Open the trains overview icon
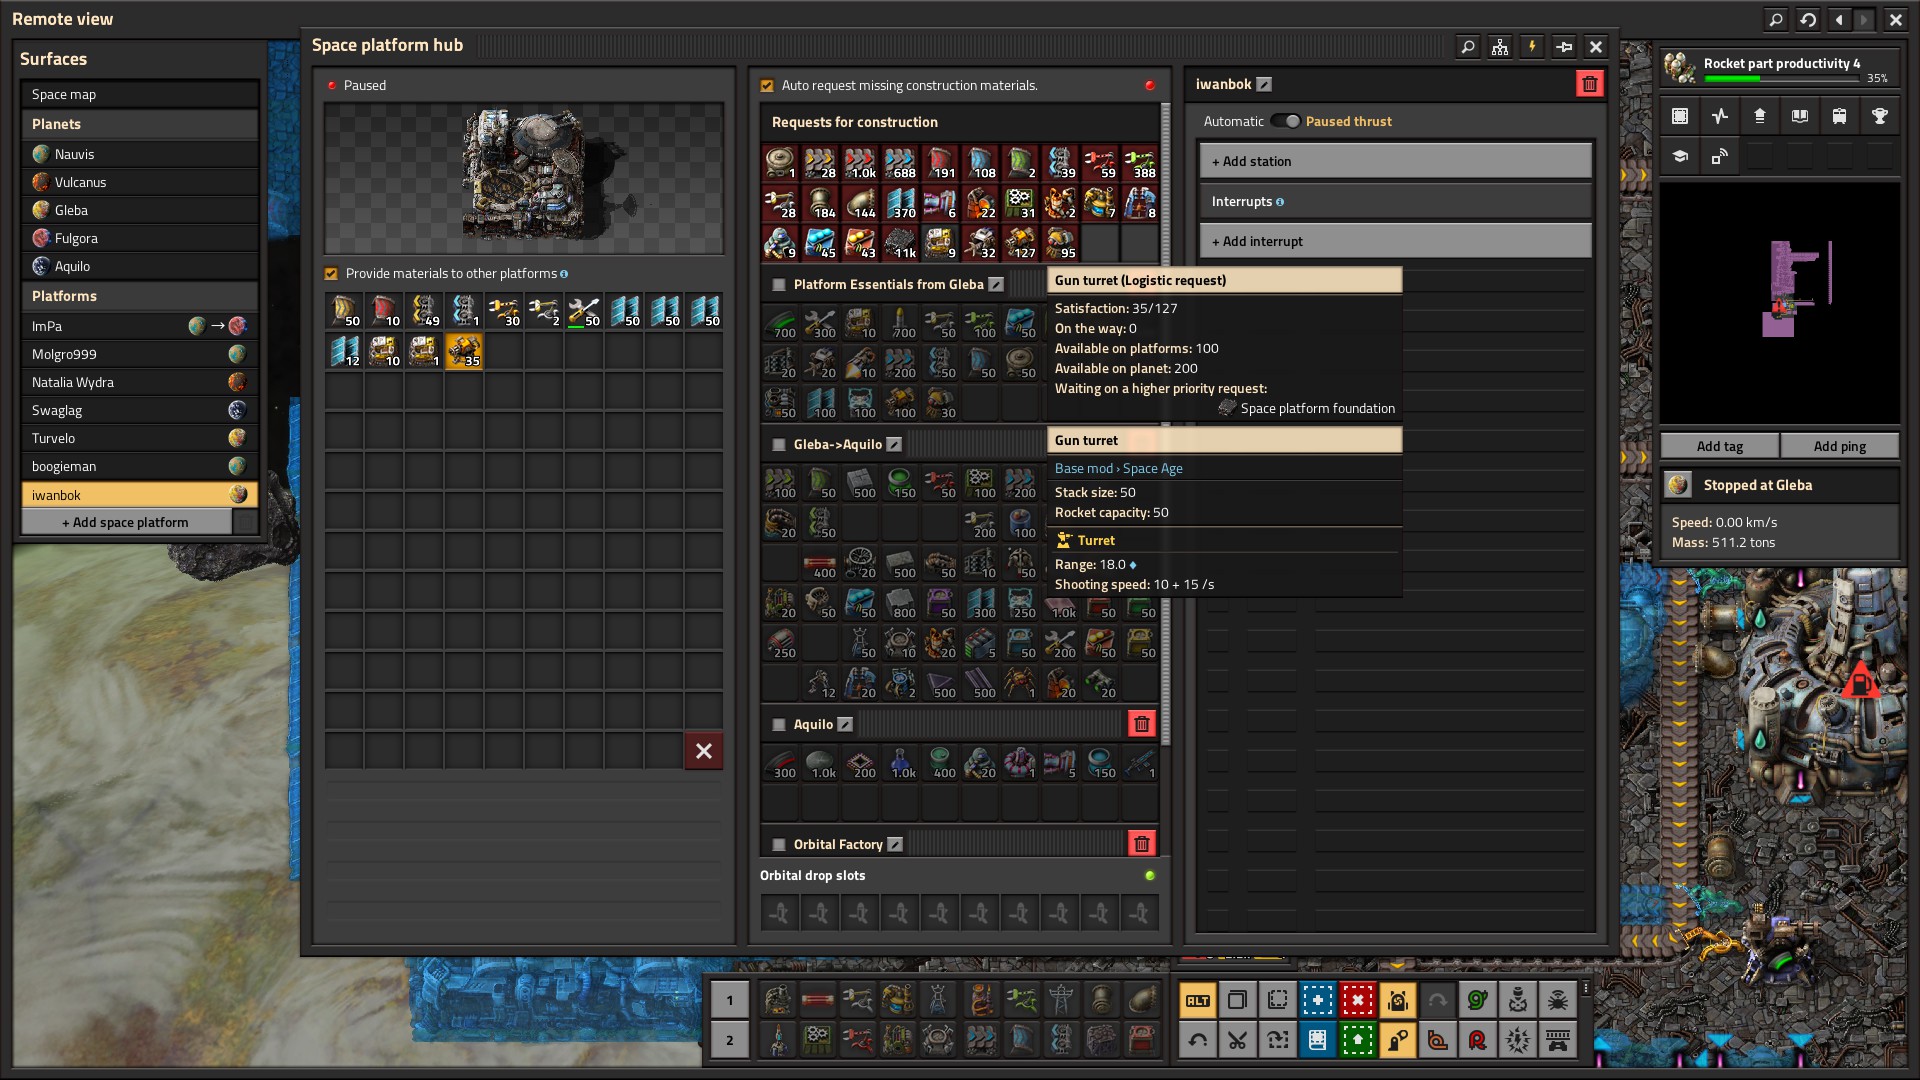Viewport: 1920px width, 1080px height. tap(1840, 116)
